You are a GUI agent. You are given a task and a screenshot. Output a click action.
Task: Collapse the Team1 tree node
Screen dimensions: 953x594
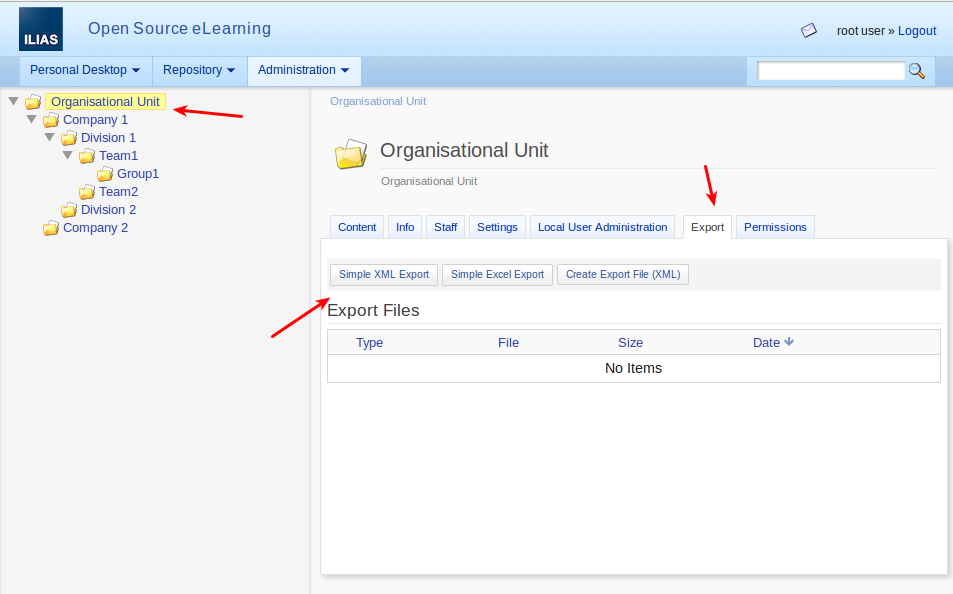pyautogui.click(x=67, y=155)
